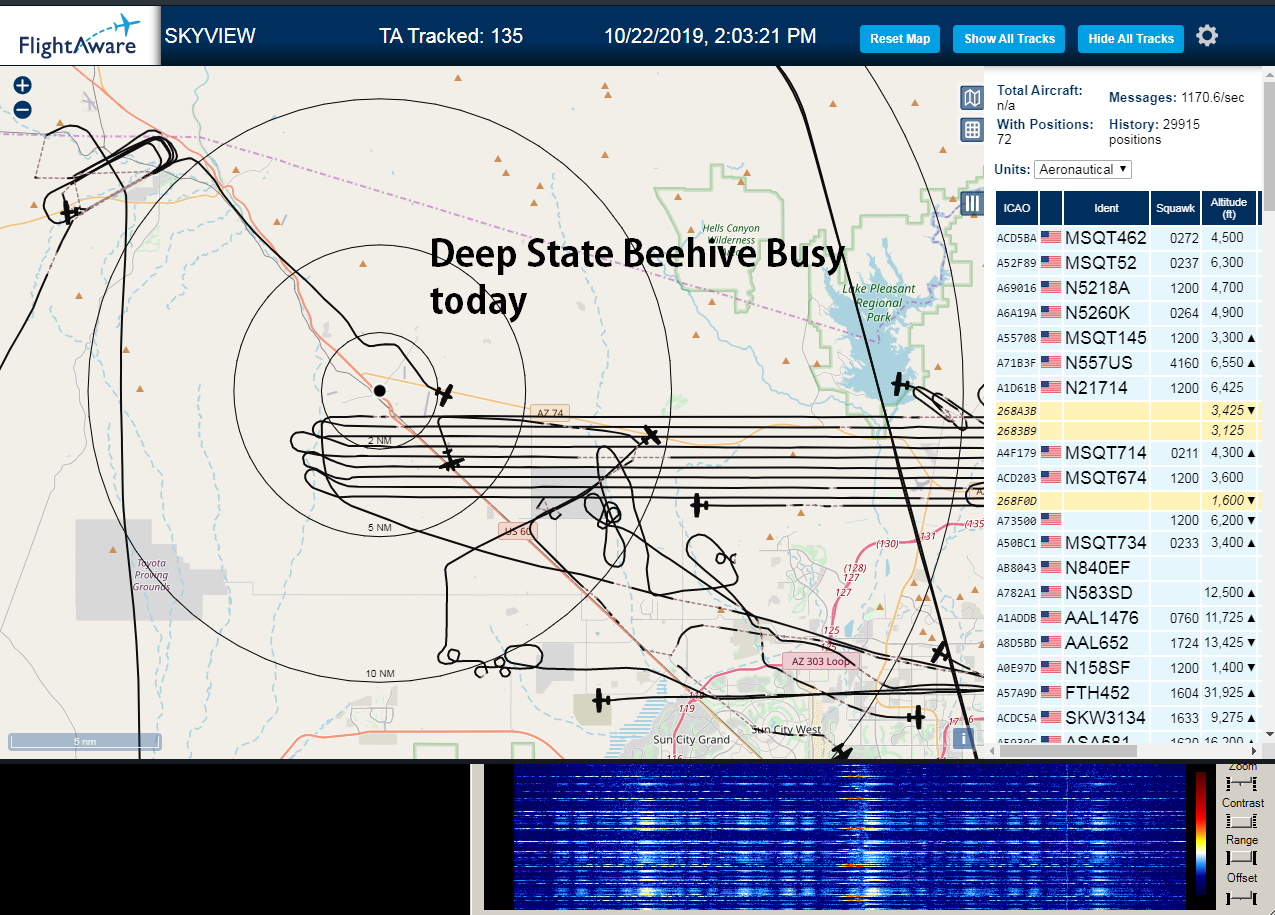
Task: Click altitude 31,925 in FTH452 row
Action: click(x=1222, y=692)
